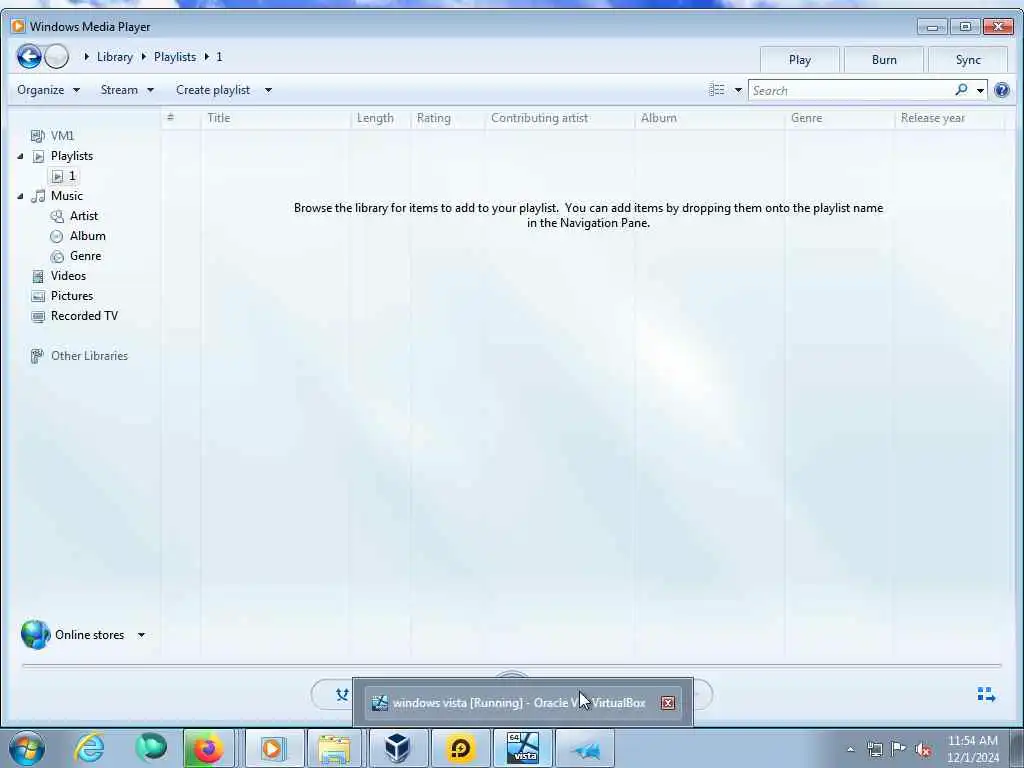Sort by Contributing artist column header
Viewport: 1024px width, 768px height.
(x=560, y=118)
